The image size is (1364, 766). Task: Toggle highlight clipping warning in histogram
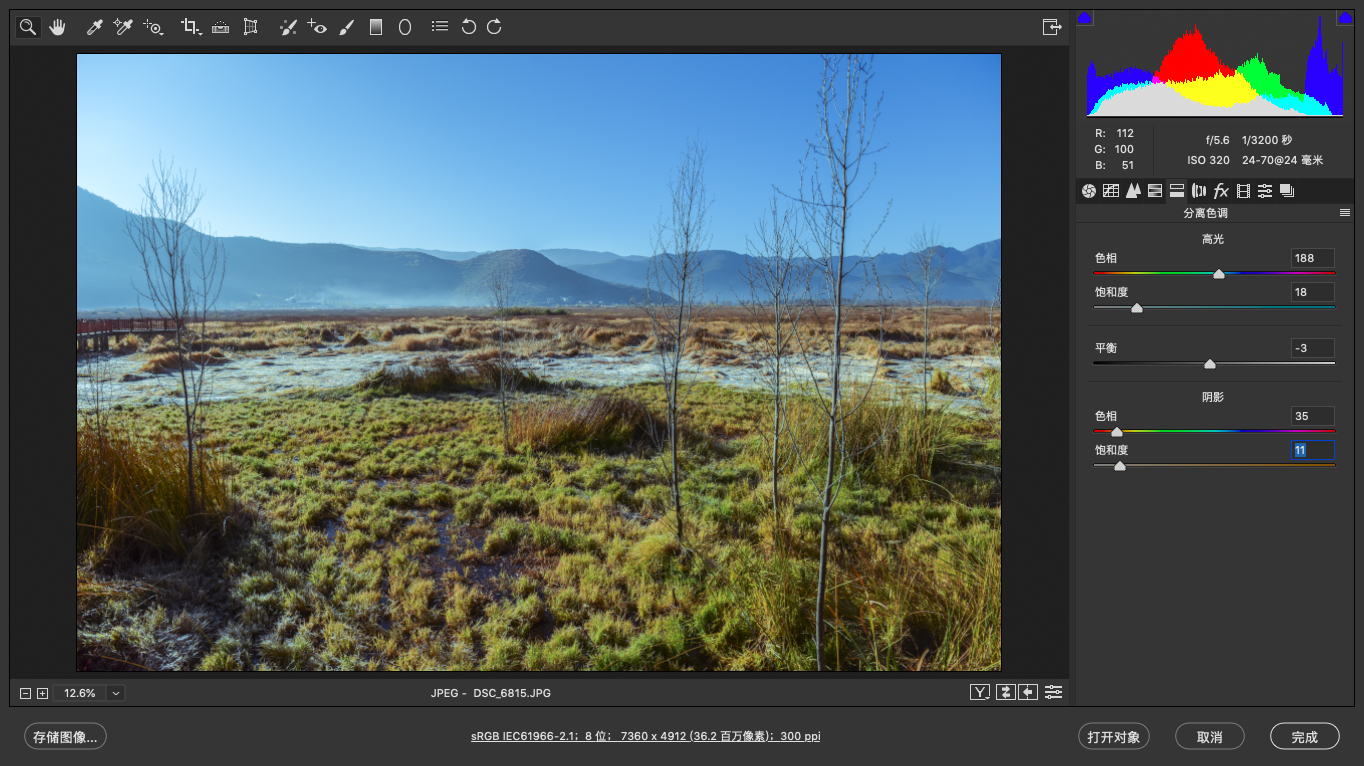coord(1345,18)
